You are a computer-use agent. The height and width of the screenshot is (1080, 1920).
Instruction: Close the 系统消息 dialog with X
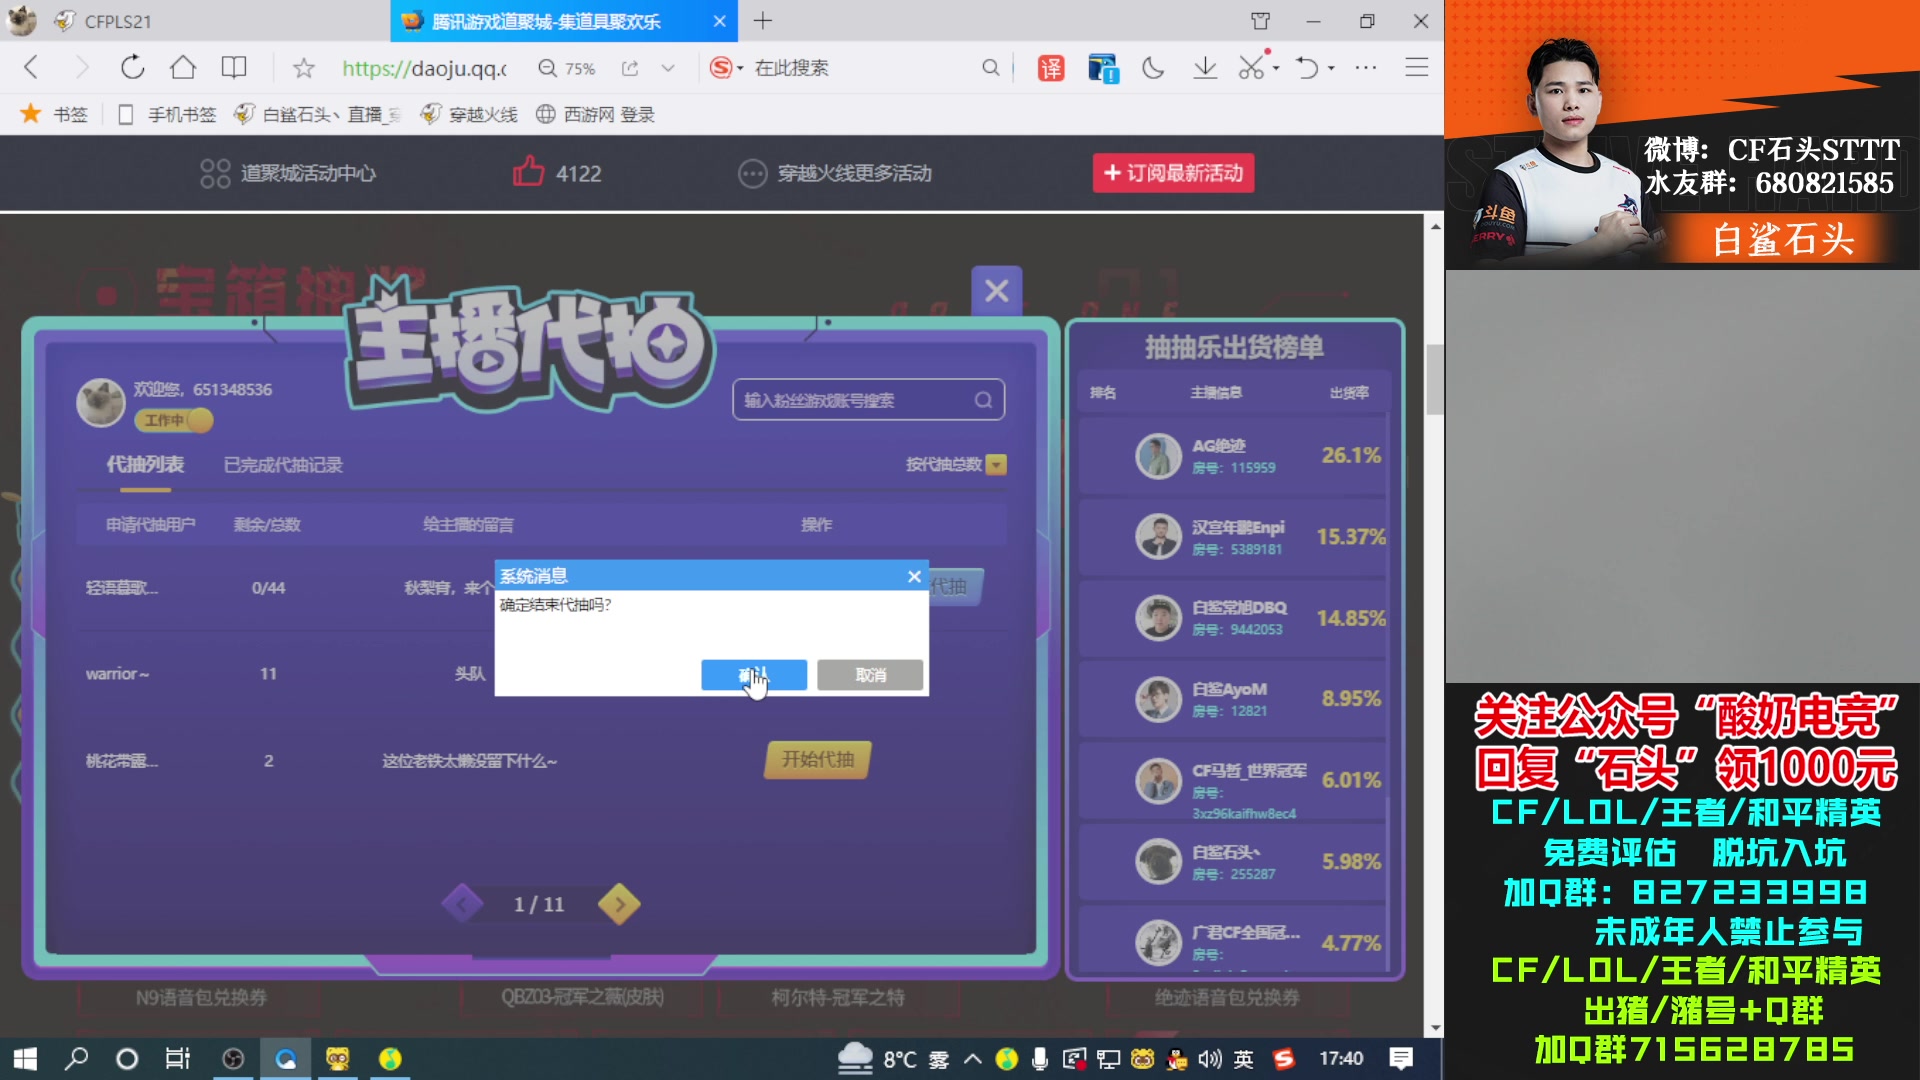[x=914, y=576]
